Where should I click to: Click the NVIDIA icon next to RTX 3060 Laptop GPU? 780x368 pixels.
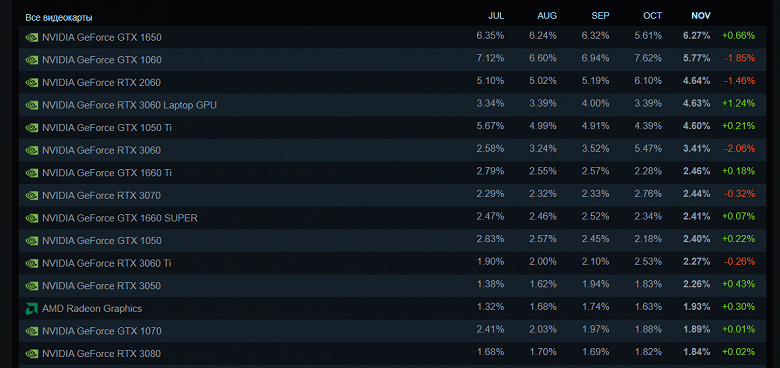(31, 105)
